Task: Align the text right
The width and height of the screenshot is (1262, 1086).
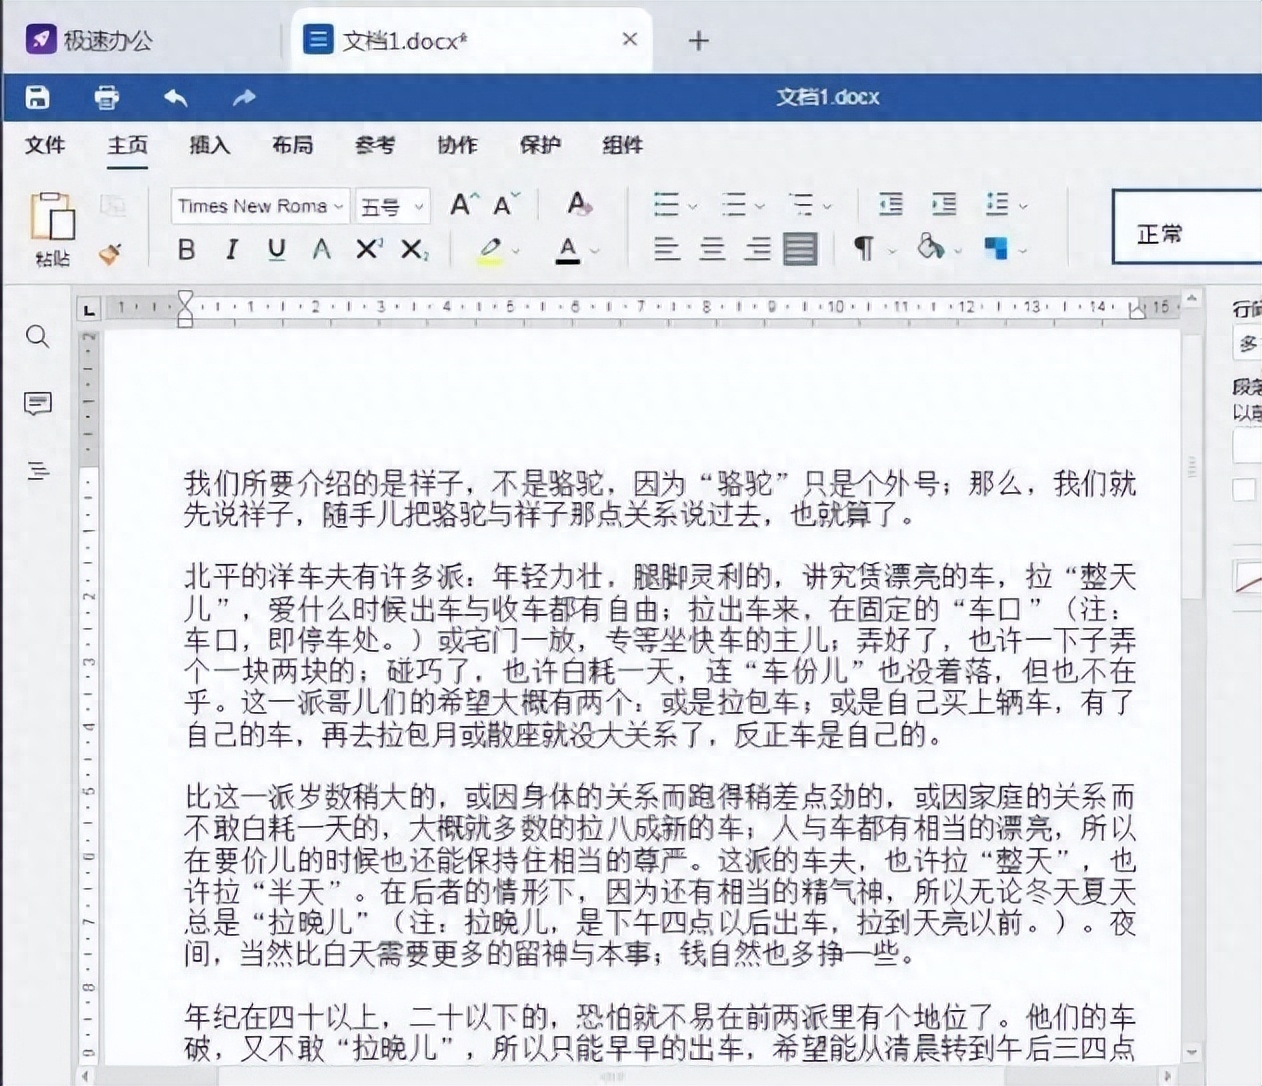Action: tap(758, 249)
